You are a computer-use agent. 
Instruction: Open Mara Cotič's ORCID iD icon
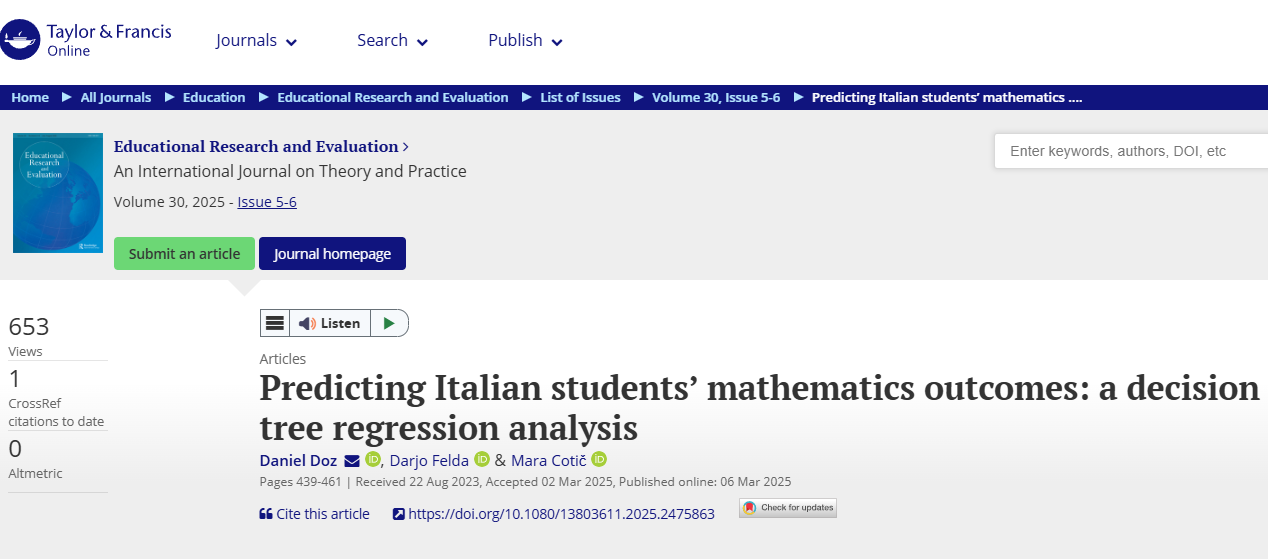pyautogui.click(x=599, y=460)
